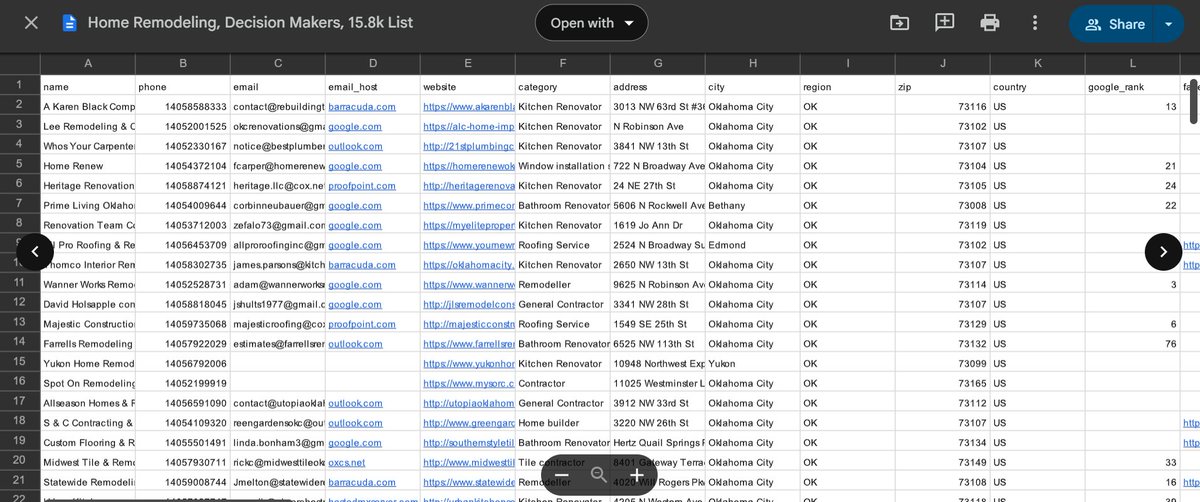Select google_rank cell 76
This screenshot has width=1200, height=502.
tap(1132, 343)
